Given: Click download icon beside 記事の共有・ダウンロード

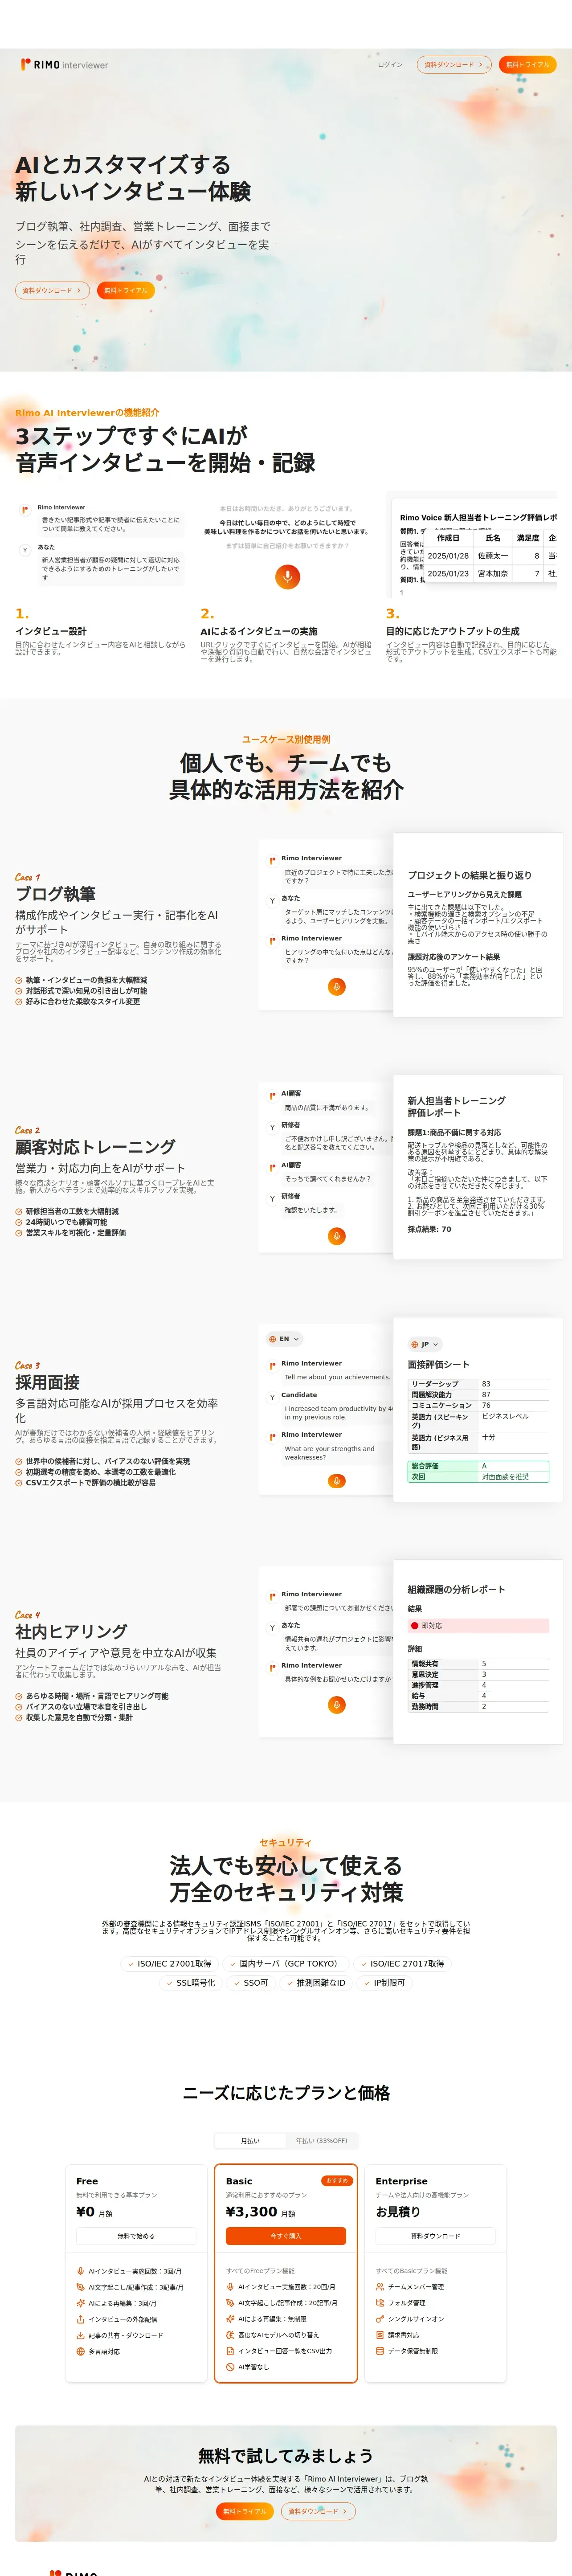Looking at the screenshot, I should (x=80, y=2335).
